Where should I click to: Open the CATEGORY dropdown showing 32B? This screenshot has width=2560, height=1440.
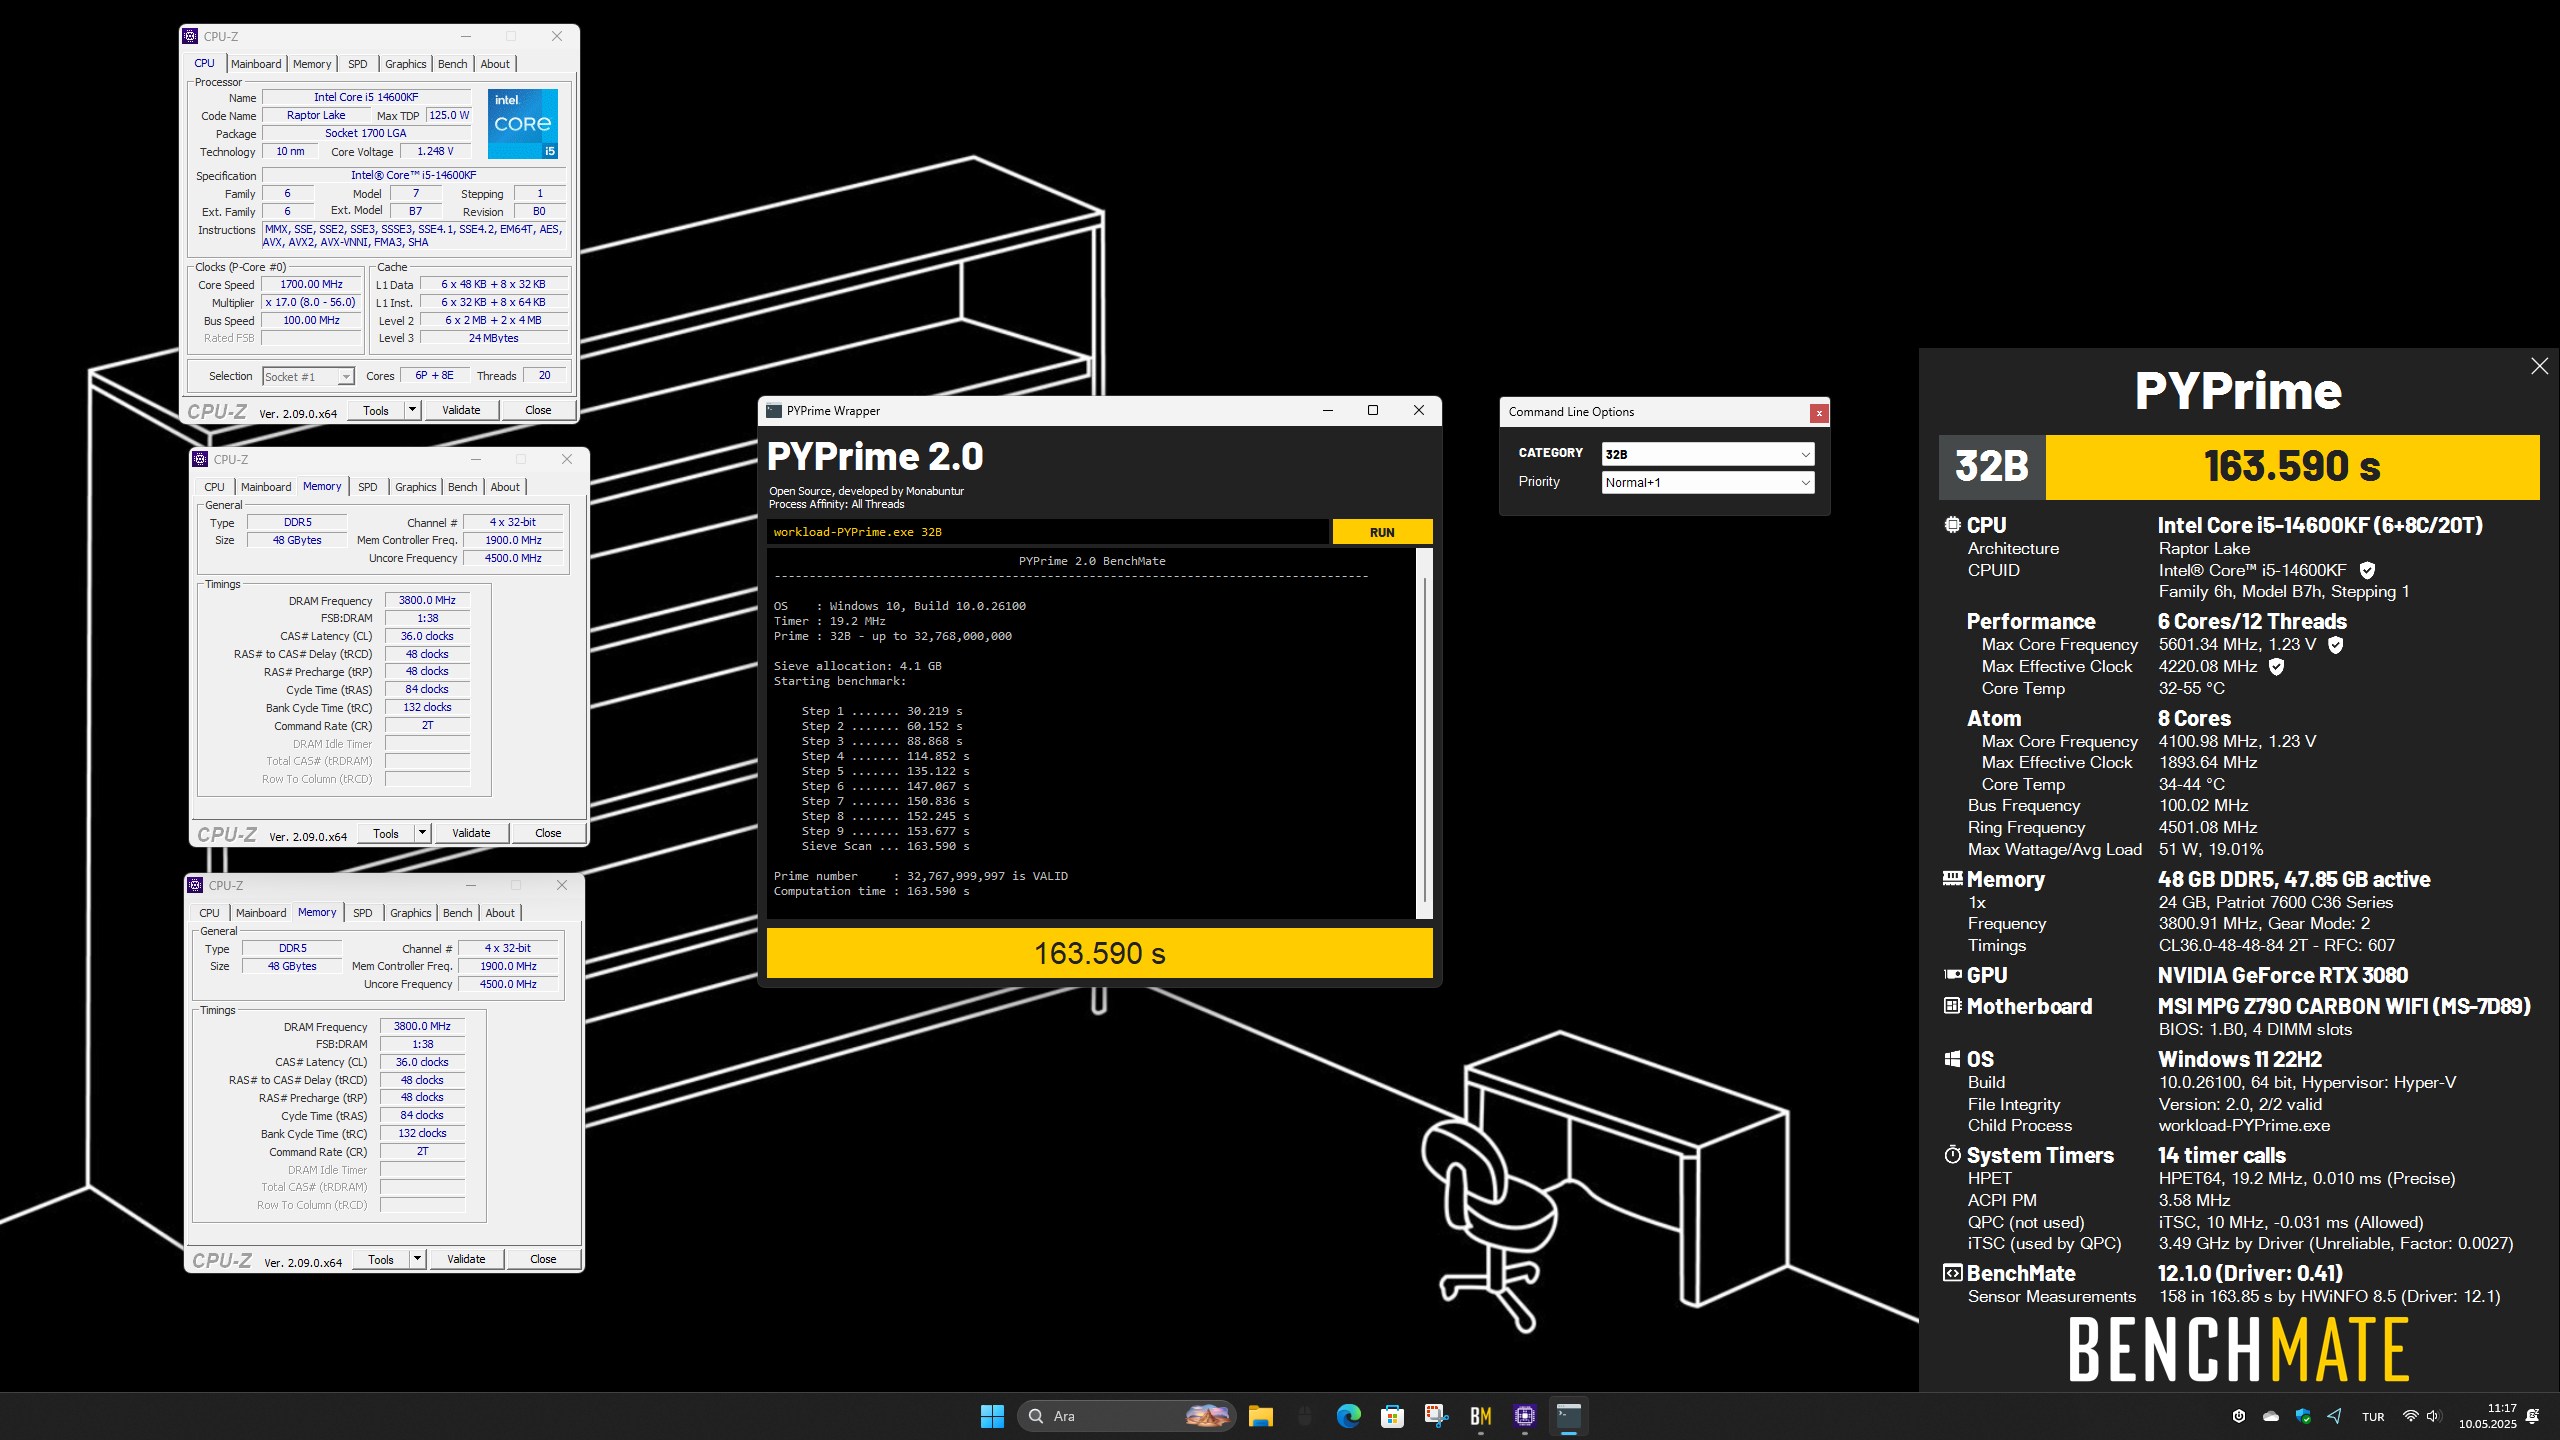click(1707, 454)
